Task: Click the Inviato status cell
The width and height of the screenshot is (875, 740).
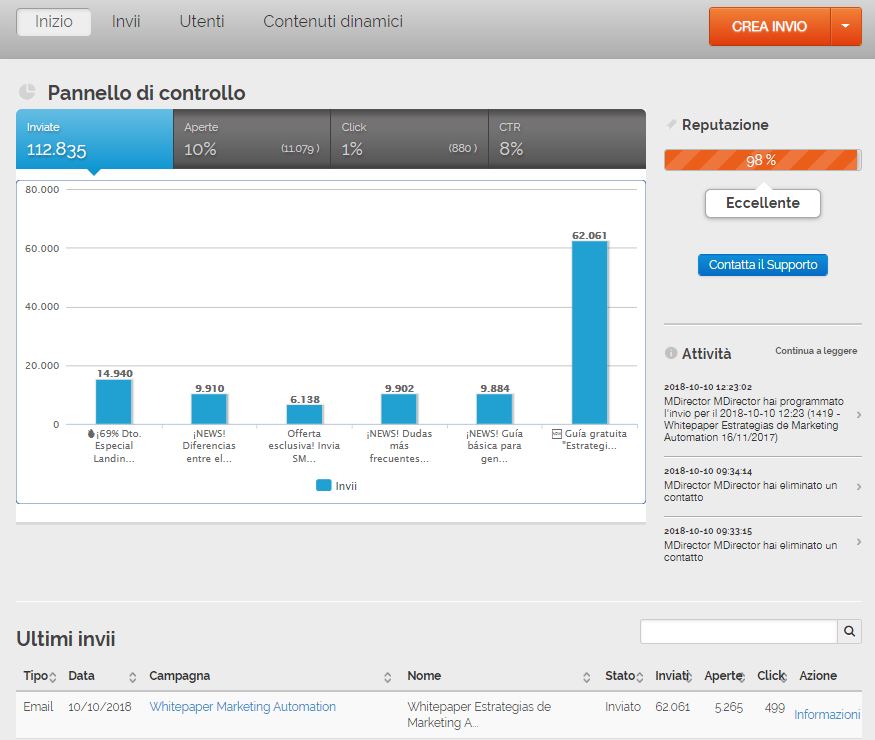Action: tap(623, 707)
